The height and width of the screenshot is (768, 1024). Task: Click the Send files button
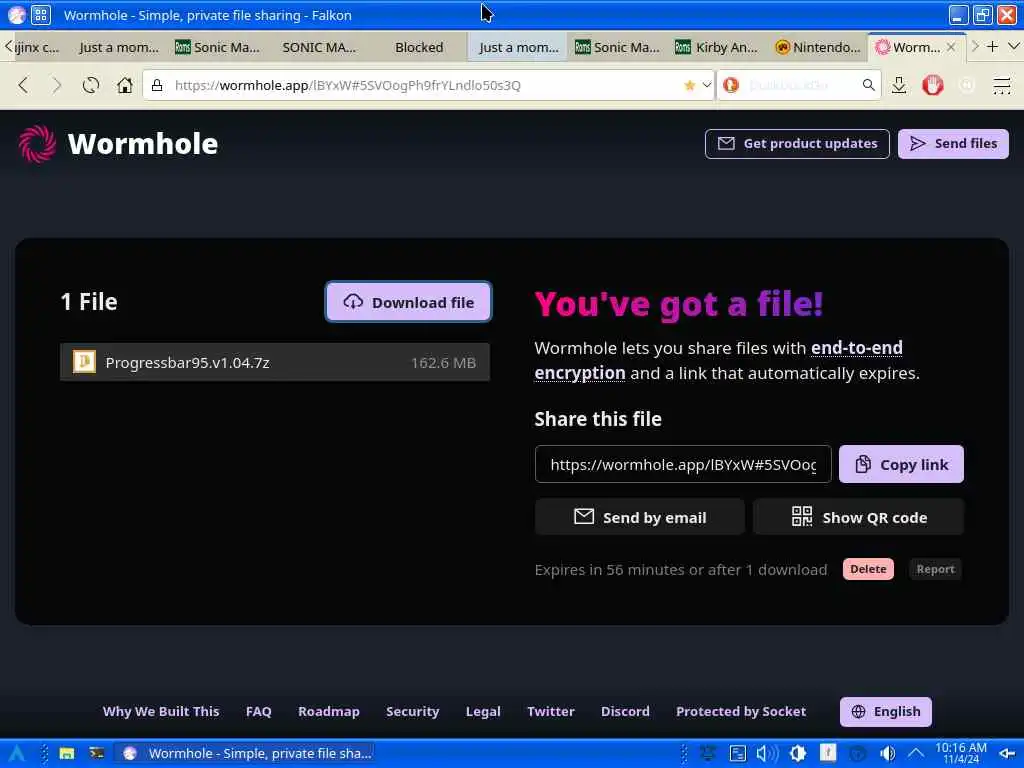tap(953, 144)
